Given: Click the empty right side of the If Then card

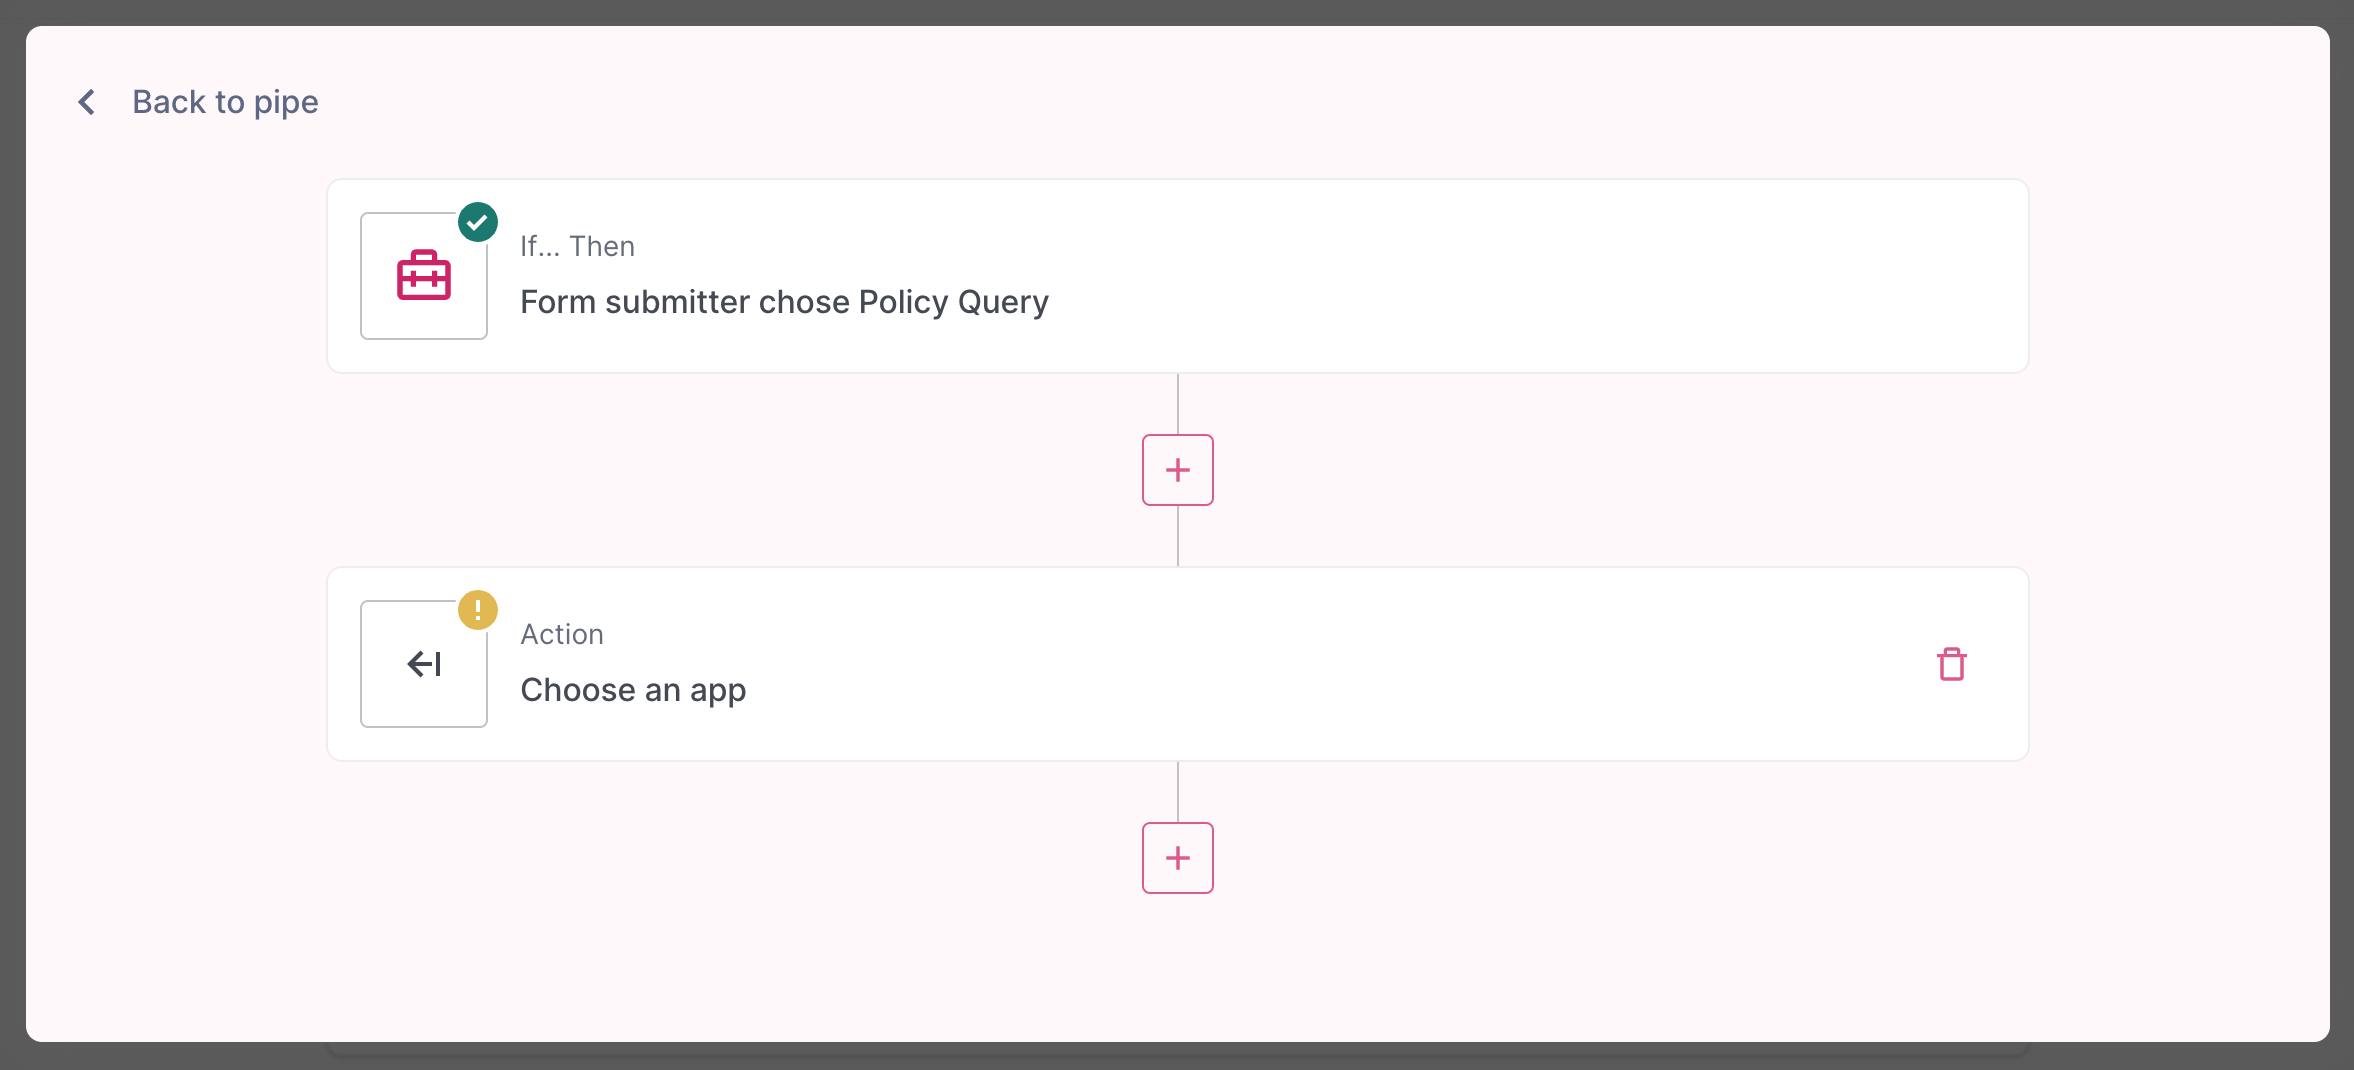Looking at the screenshot, I should (1600, 276).
